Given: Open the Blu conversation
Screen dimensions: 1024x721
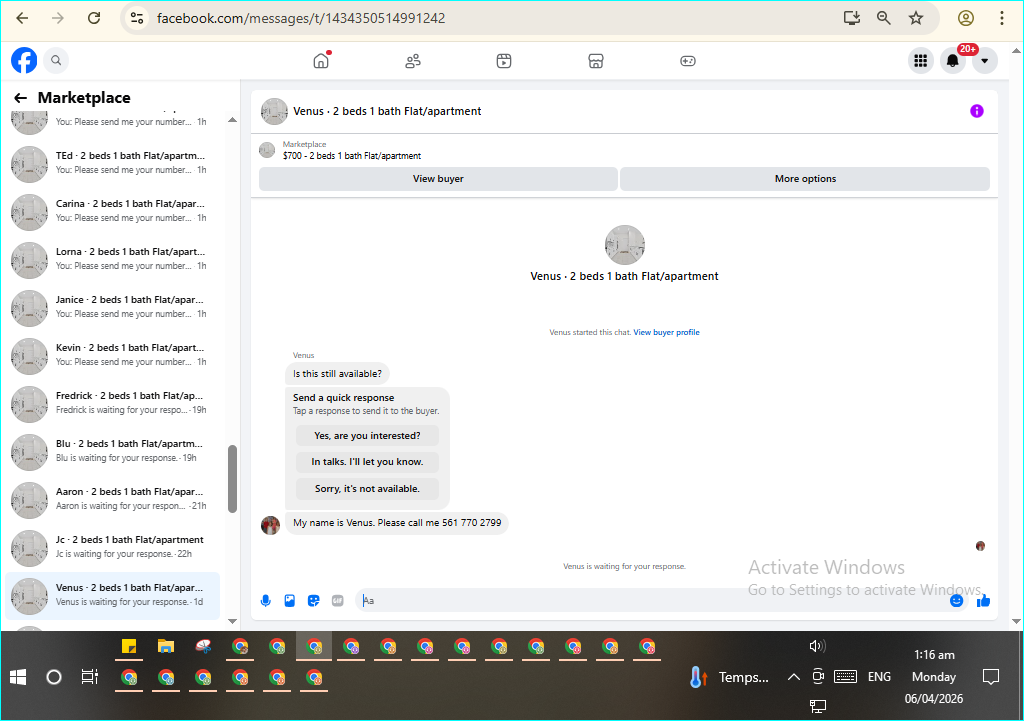Looking at the screenshot, I should click(x=112, y=451).
